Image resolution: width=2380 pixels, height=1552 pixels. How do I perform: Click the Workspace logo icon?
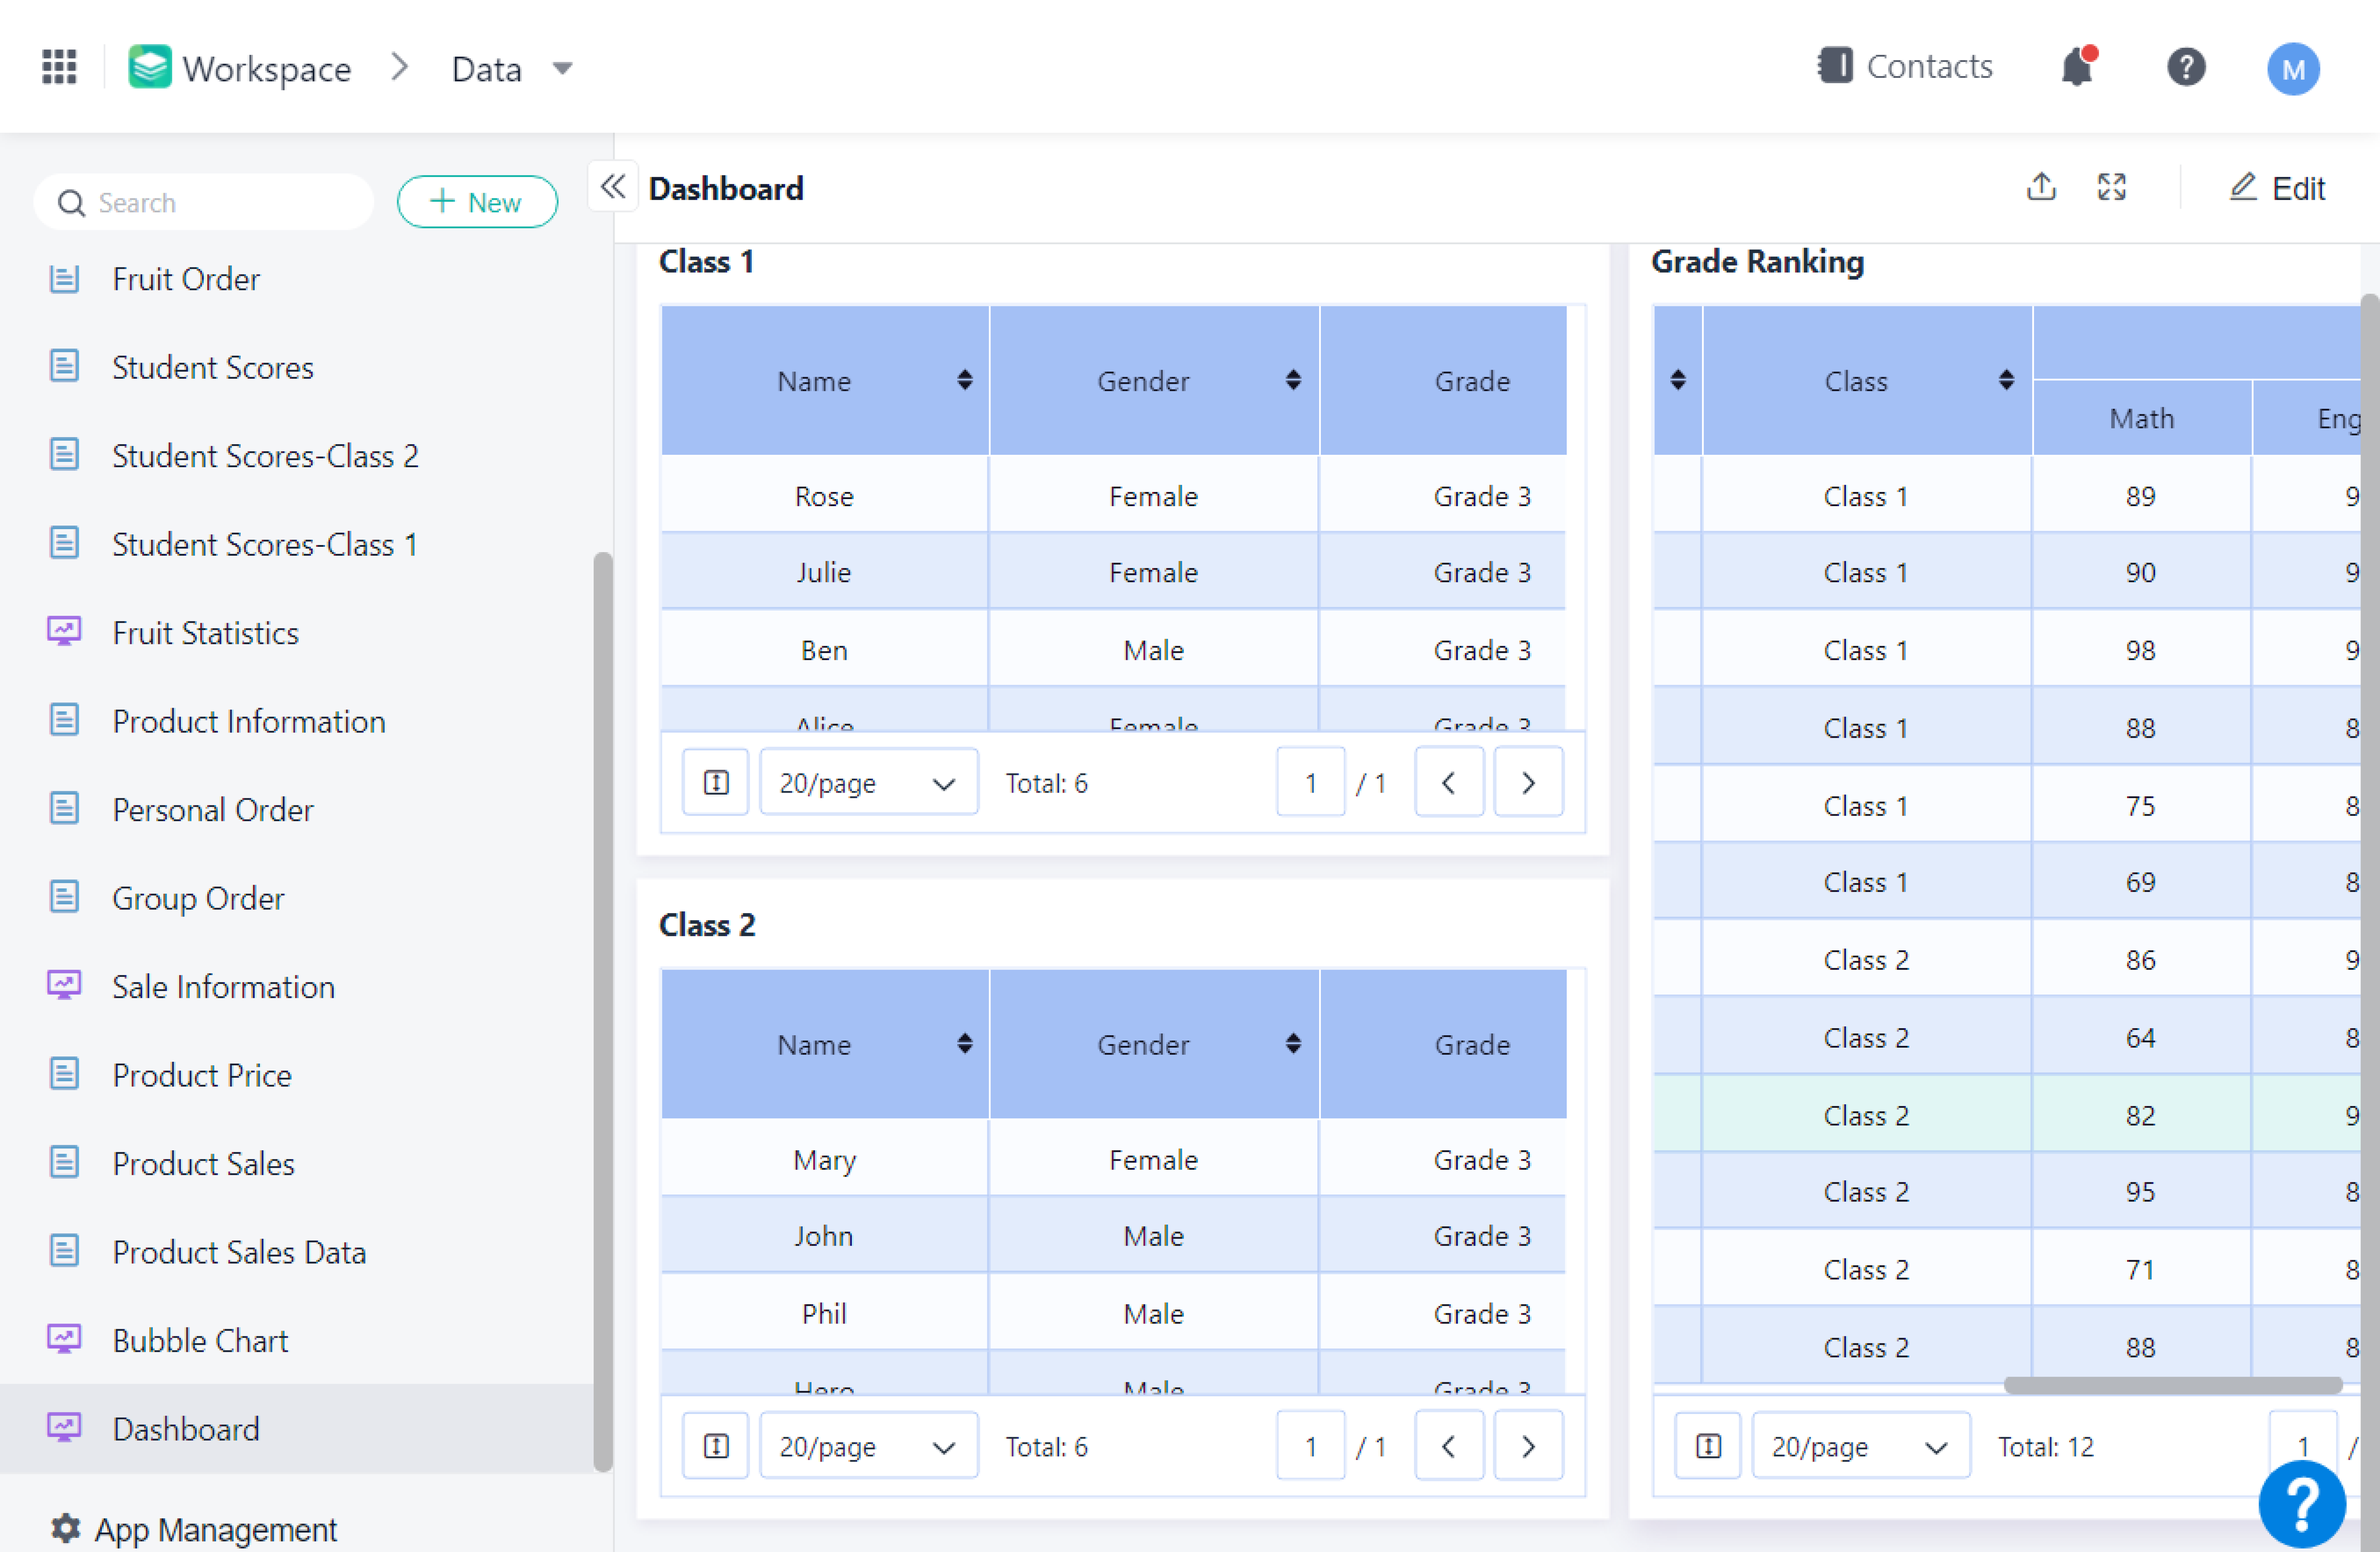[x=150, y=67]
